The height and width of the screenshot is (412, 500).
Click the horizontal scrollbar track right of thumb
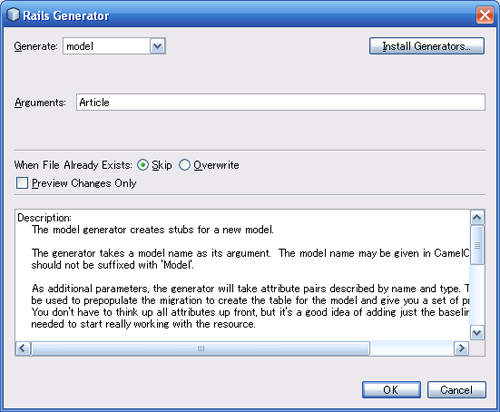click(412, 348)
